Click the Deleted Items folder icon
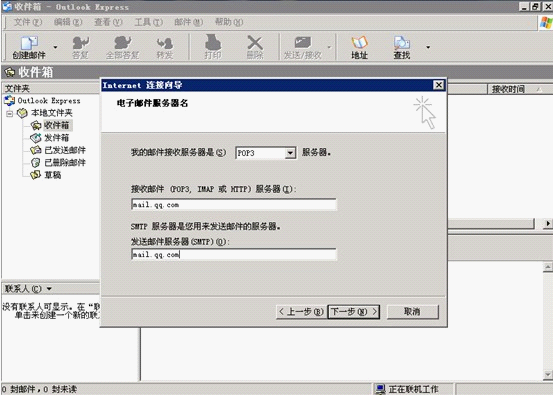The width and height of the screenshot is (554, 396). point(36,162)
